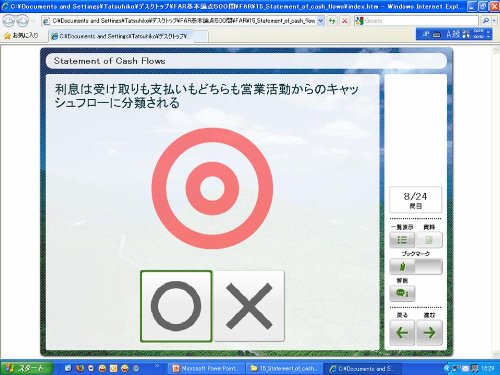
Task: Stop loading with the red X icon
Action: coord(345,21)
